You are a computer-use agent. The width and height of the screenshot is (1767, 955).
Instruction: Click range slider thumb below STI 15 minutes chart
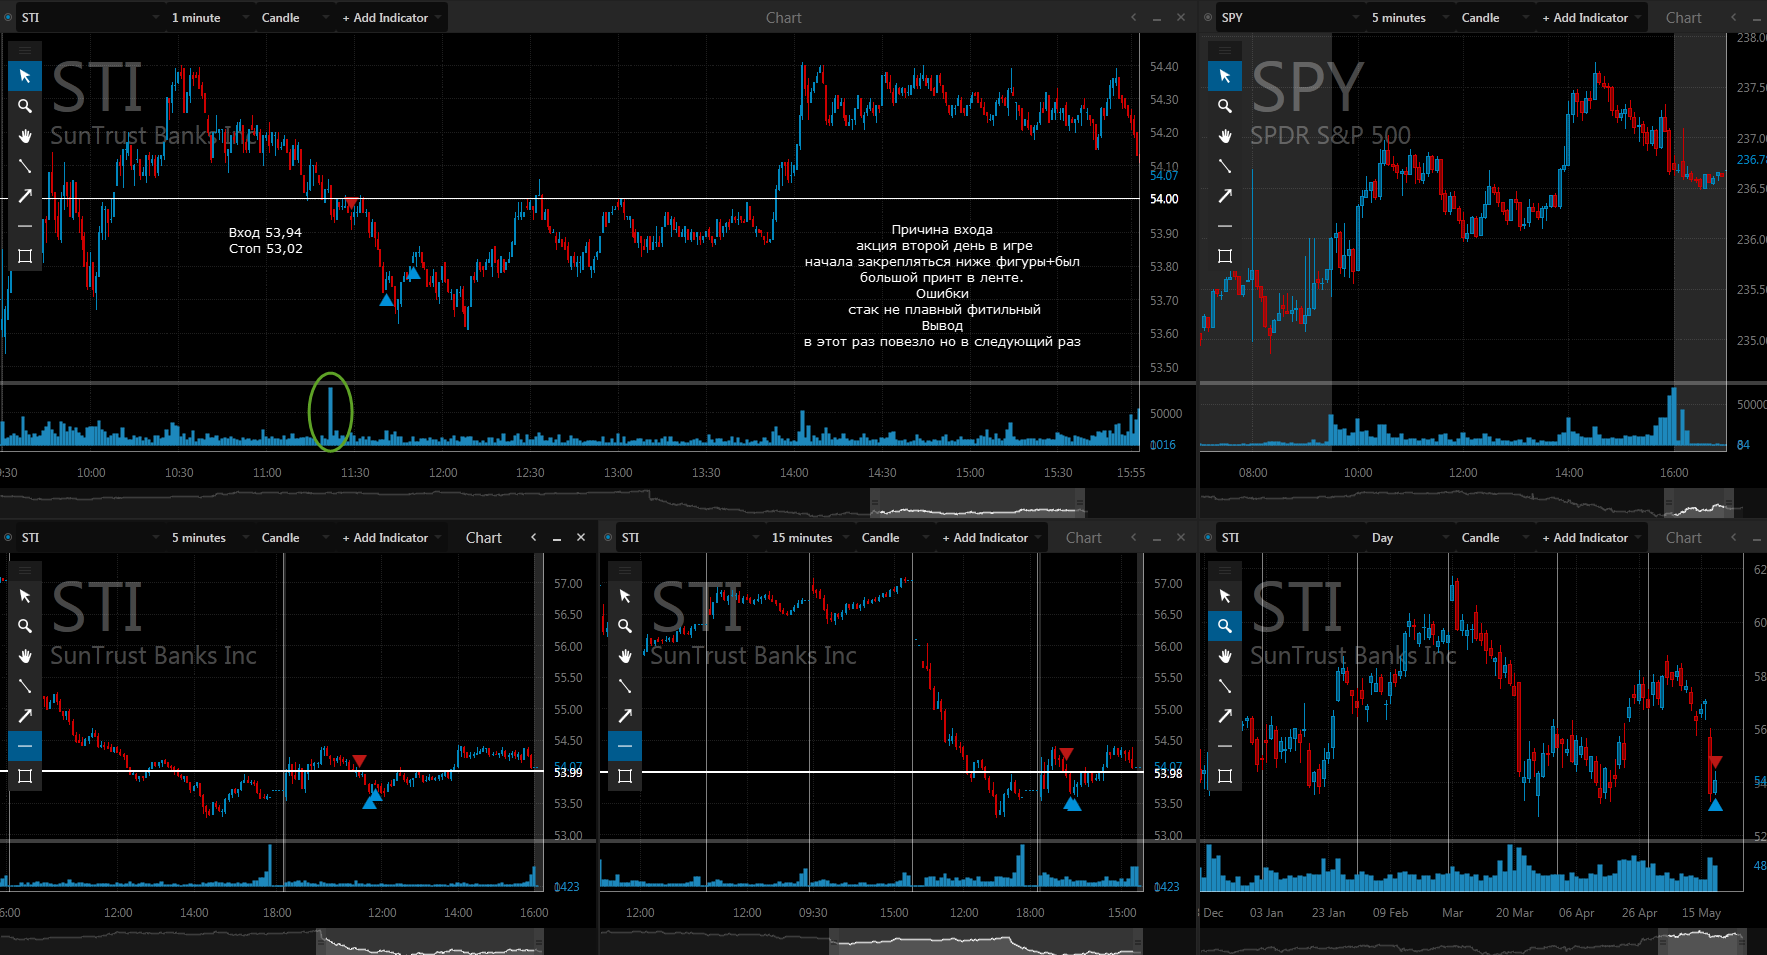985,942
